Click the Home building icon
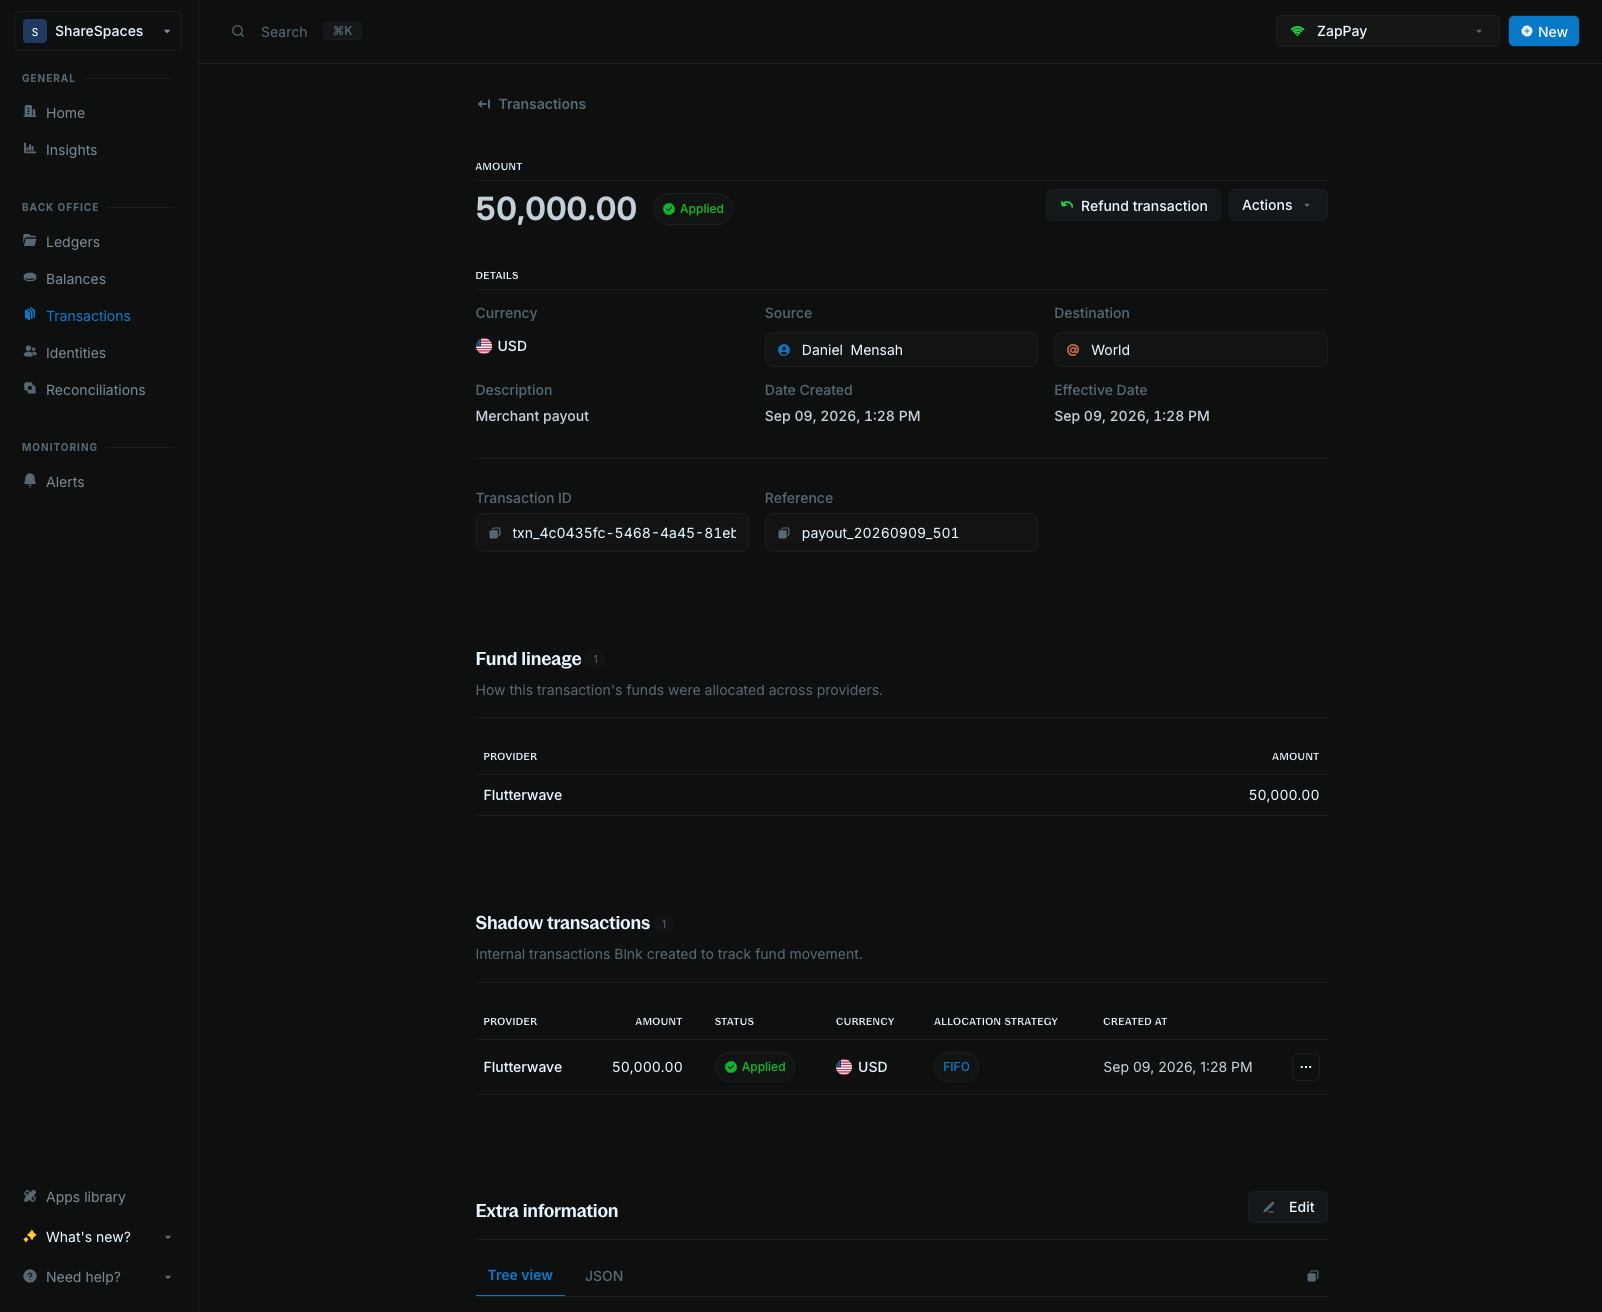The height and width of the screenshot is (1312, 1602). pyautogui.click(x=30, y=111)
